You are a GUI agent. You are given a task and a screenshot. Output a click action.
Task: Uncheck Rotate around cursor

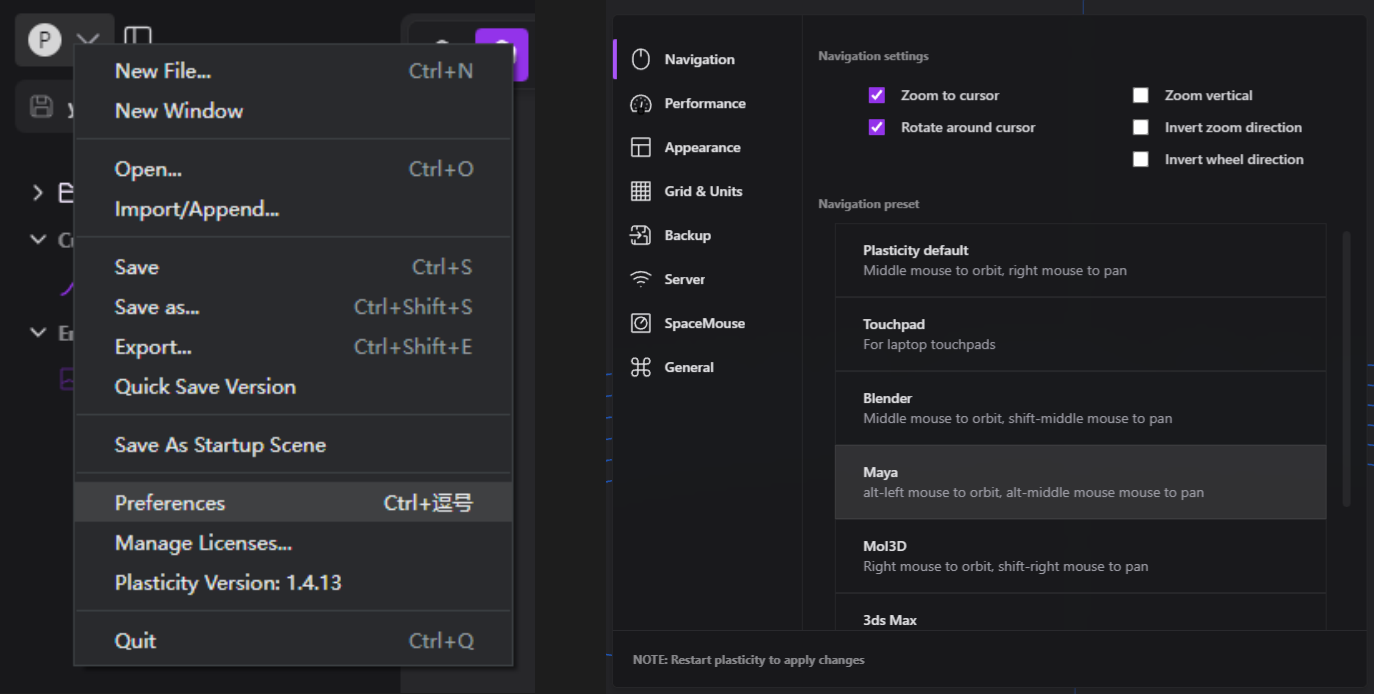tap(877, 128)
